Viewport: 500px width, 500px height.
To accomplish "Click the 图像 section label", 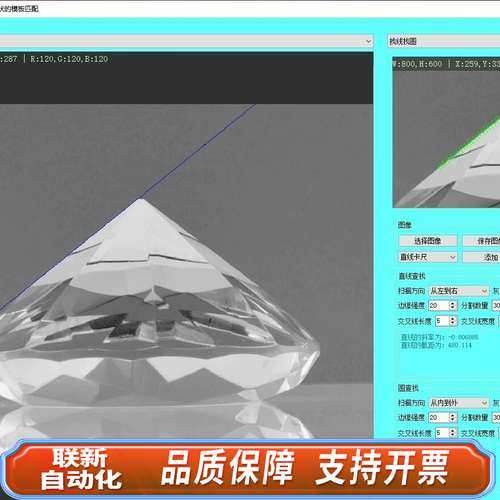I will 405,225.
